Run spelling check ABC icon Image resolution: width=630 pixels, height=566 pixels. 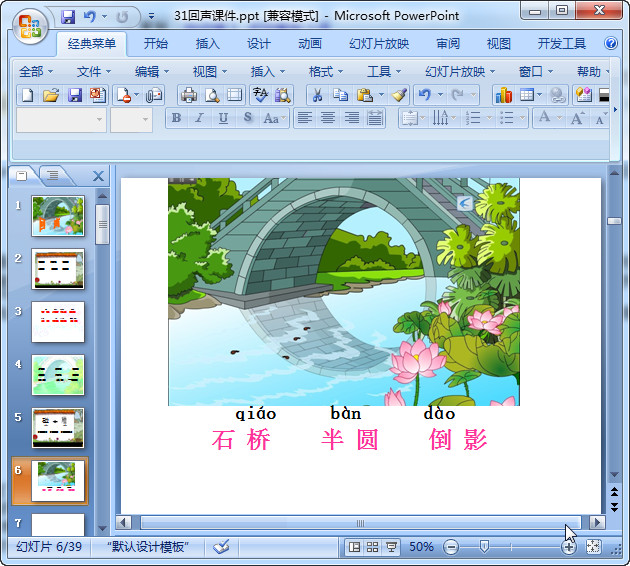pyautogui.click(x=260, y=96)
